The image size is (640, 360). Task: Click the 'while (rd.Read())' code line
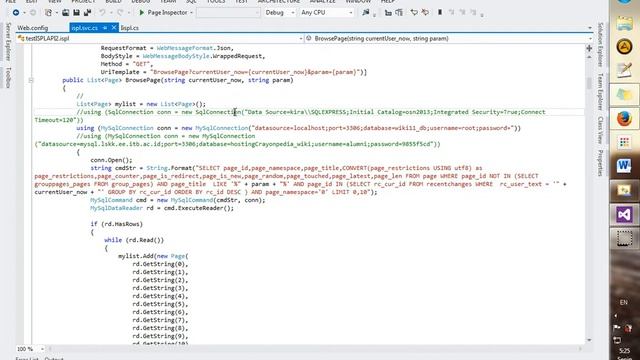click(x=134, y=240)
